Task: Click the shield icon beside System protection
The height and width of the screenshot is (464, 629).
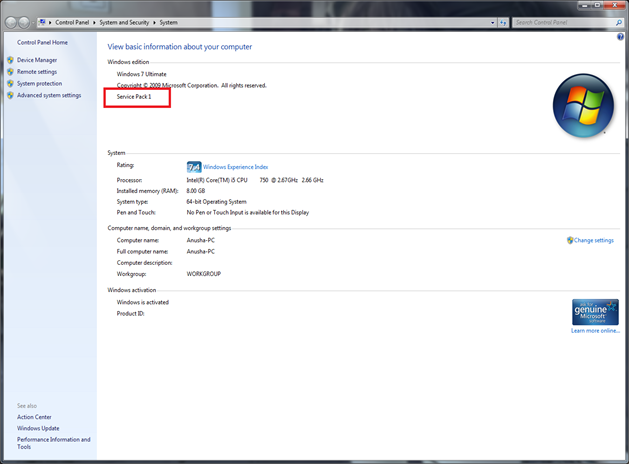Action: (10, 83)
